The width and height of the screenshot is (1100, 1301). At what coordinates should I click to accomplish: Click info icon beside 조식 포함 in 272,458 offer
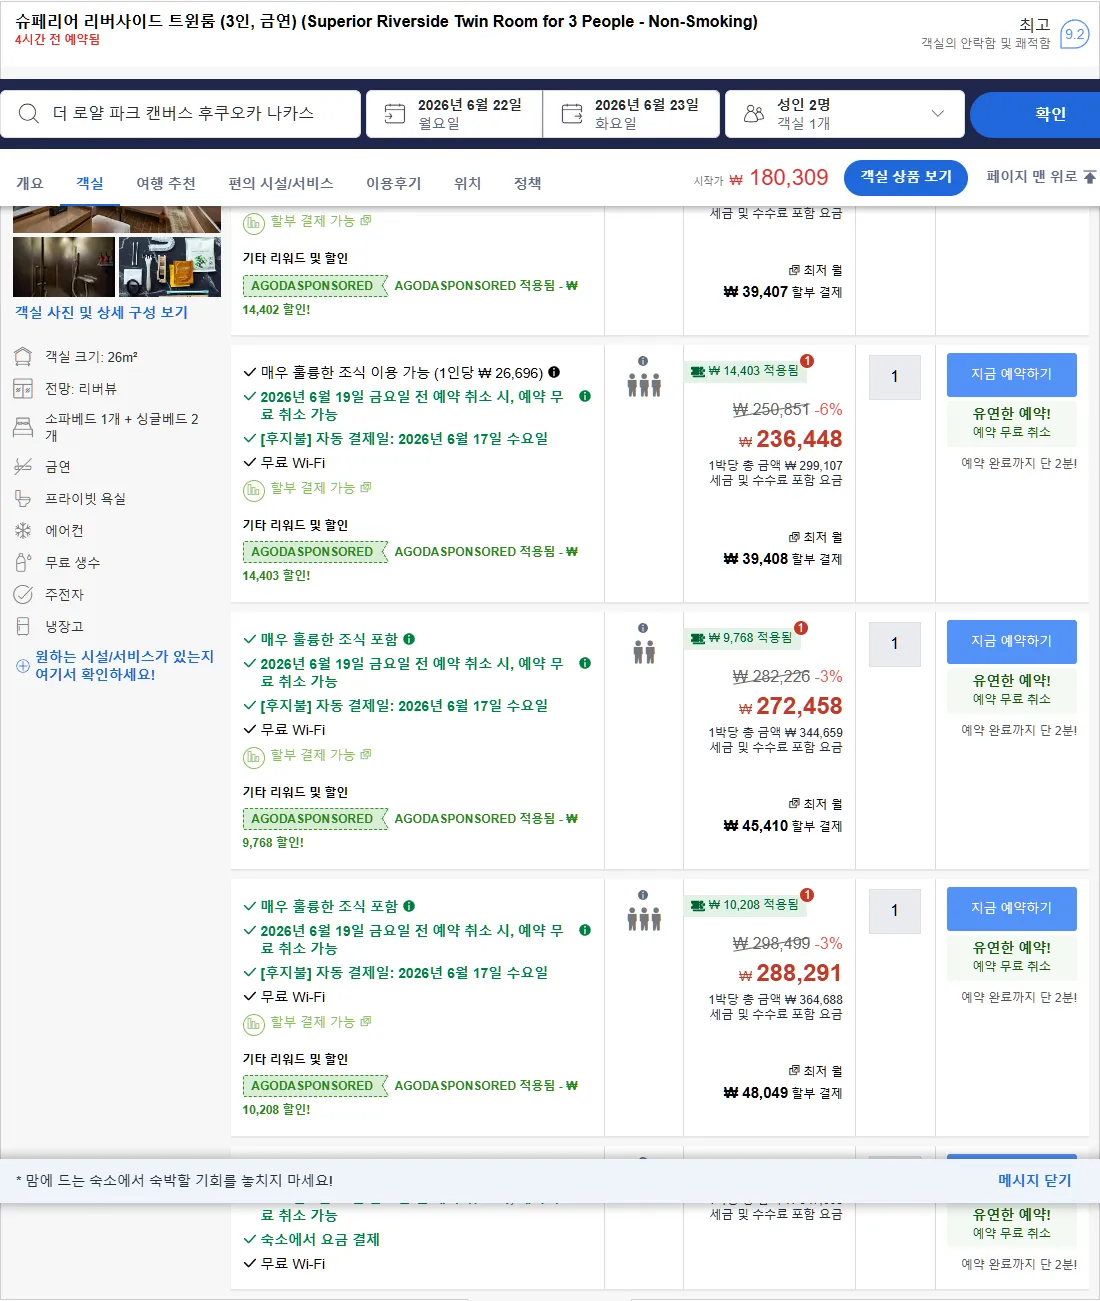pyautogui.click(x=409, y=639)
